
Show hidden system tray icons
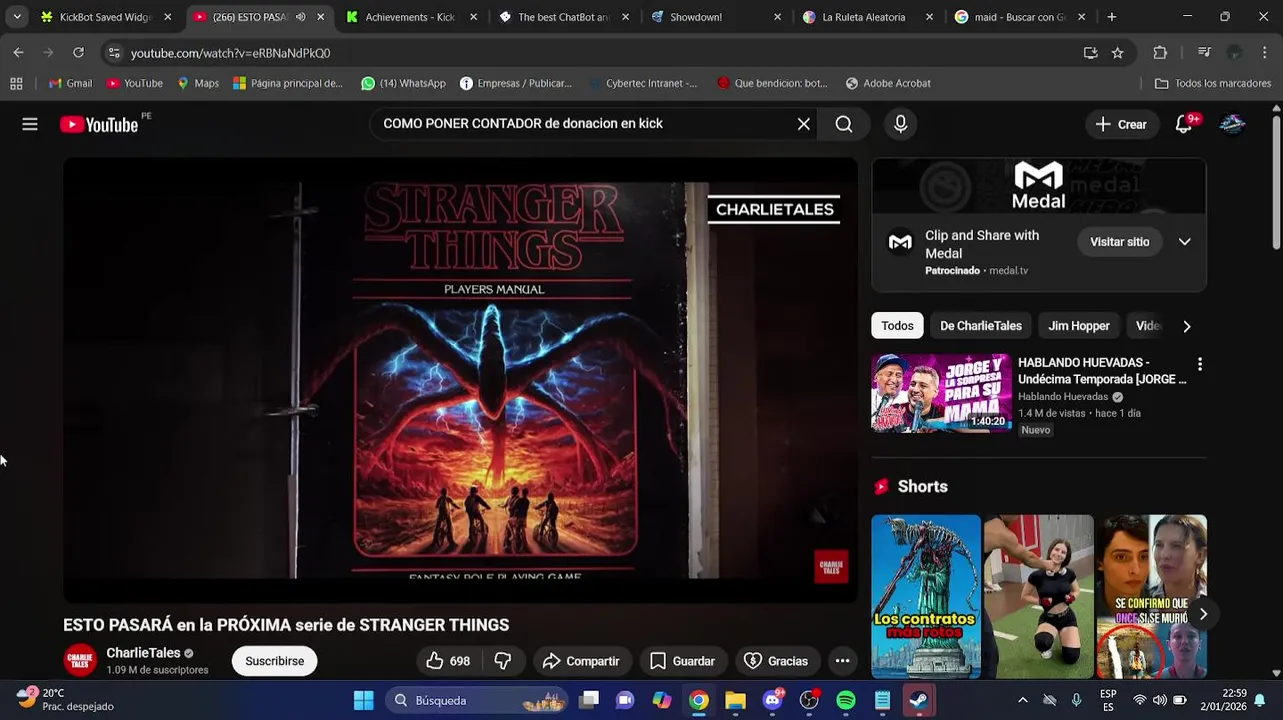point(1022,700)
